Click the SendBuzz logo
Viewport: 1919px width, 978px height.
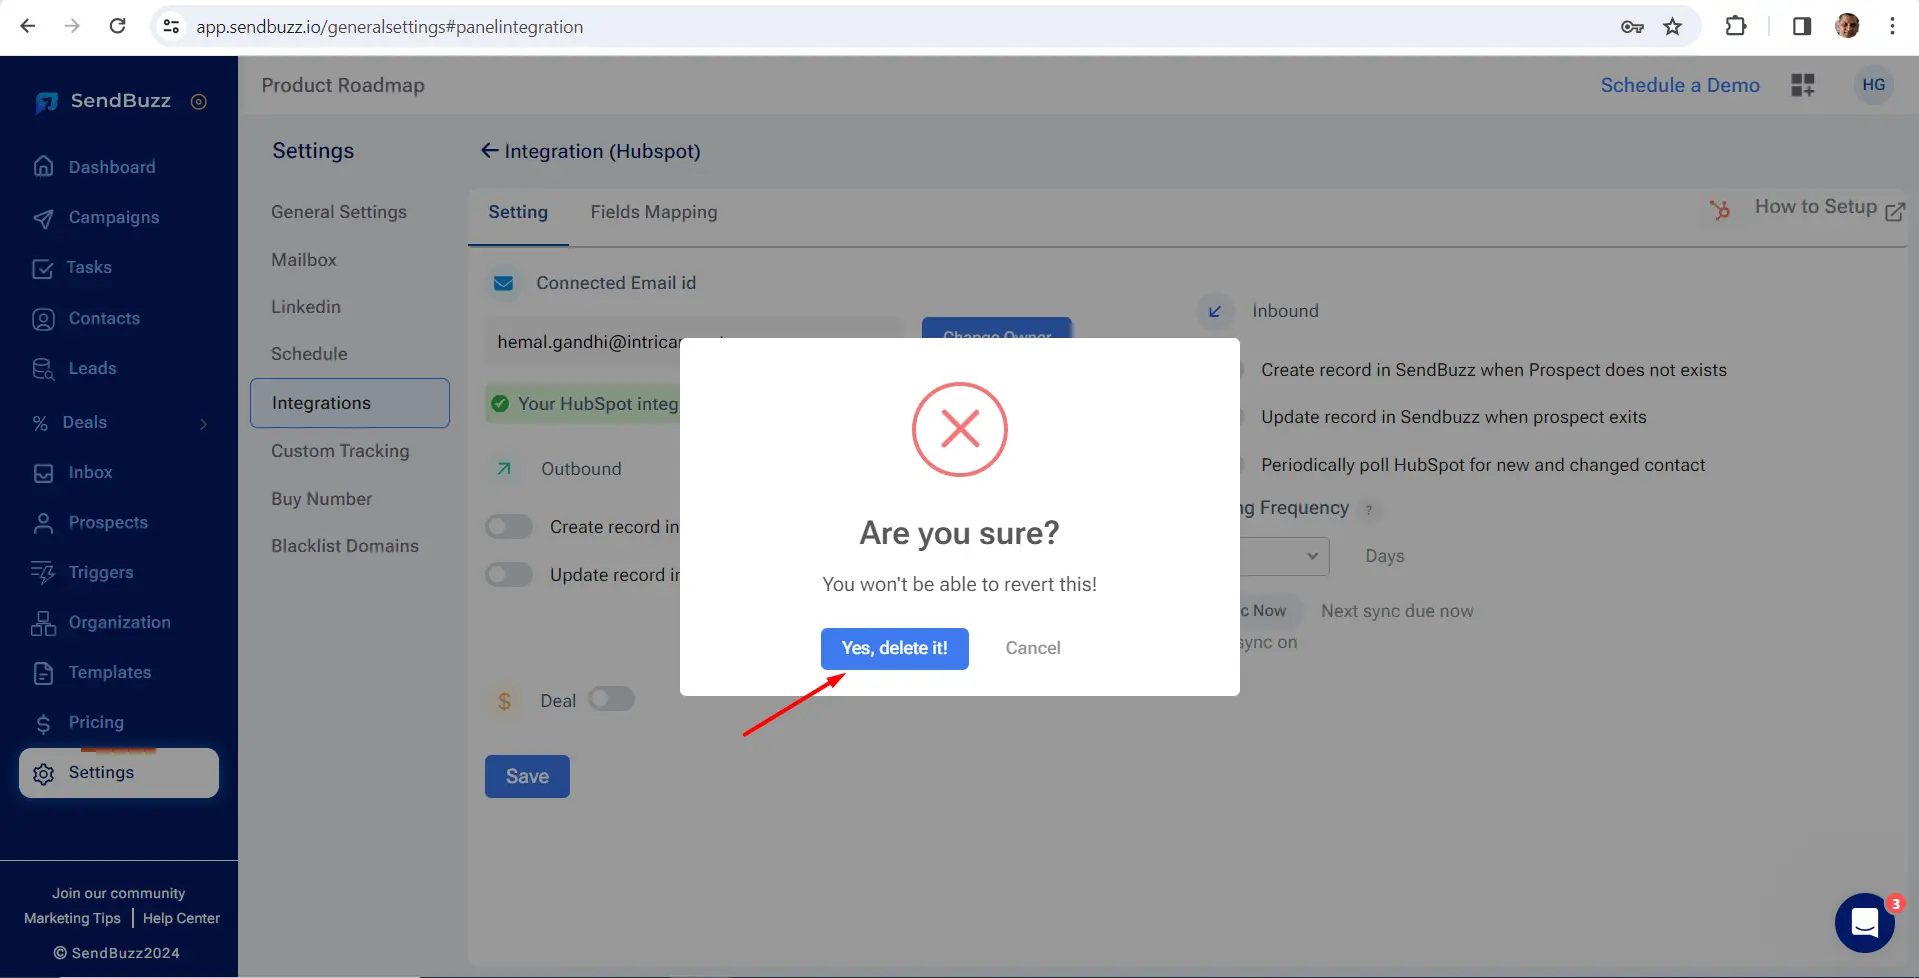pyautogui.click(x=102, y=101)
